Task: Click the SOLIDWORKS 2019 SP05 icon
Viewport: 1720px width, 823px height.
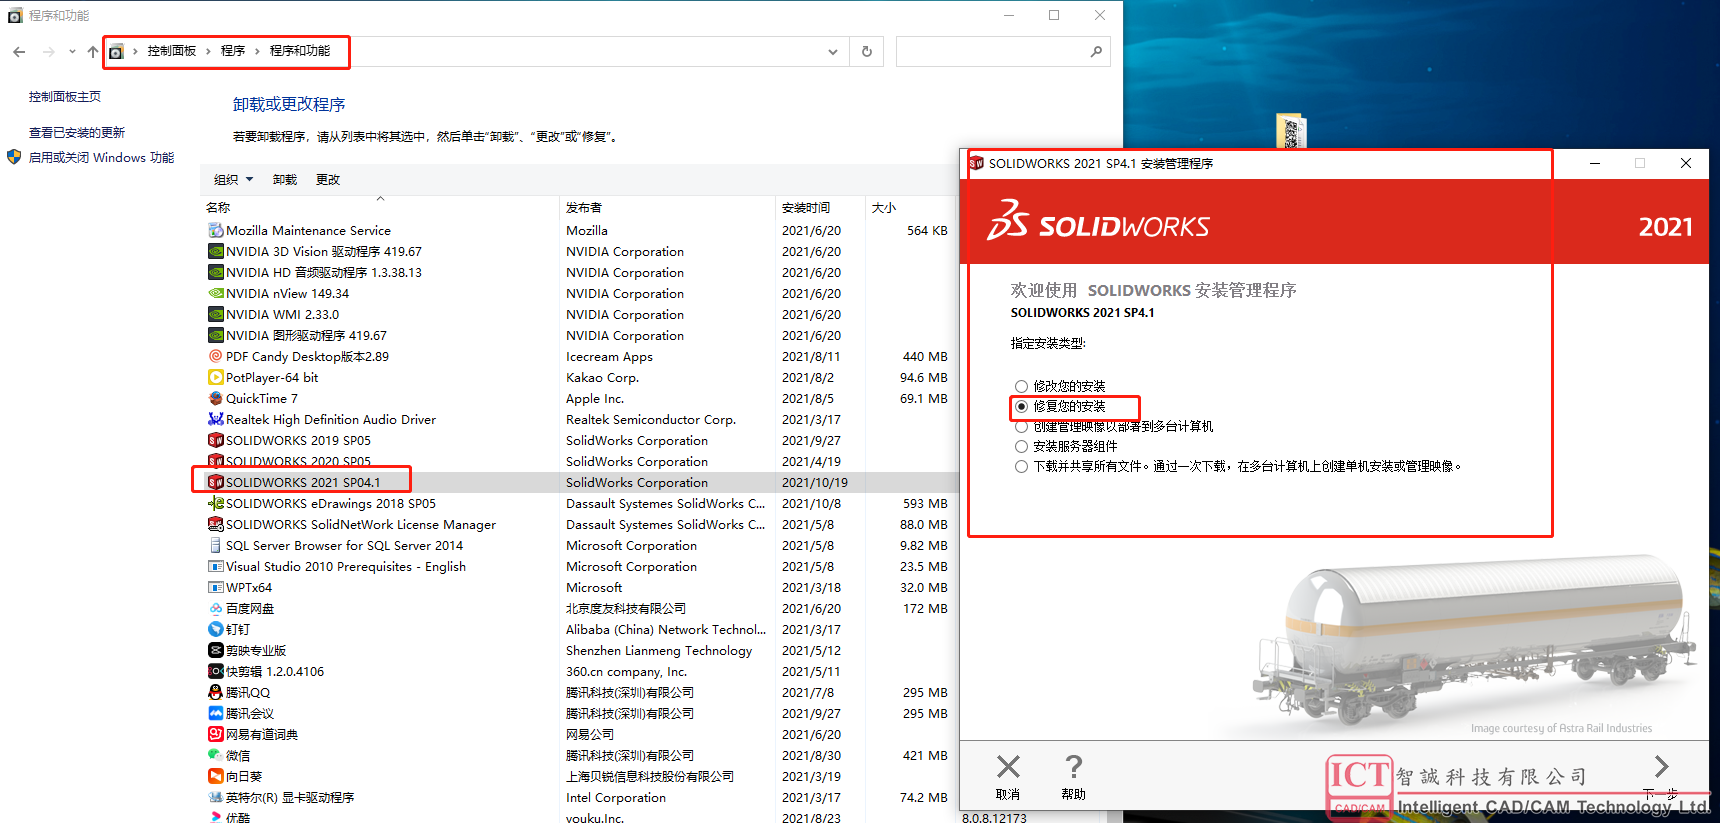Action: click(x=215, y=440)
